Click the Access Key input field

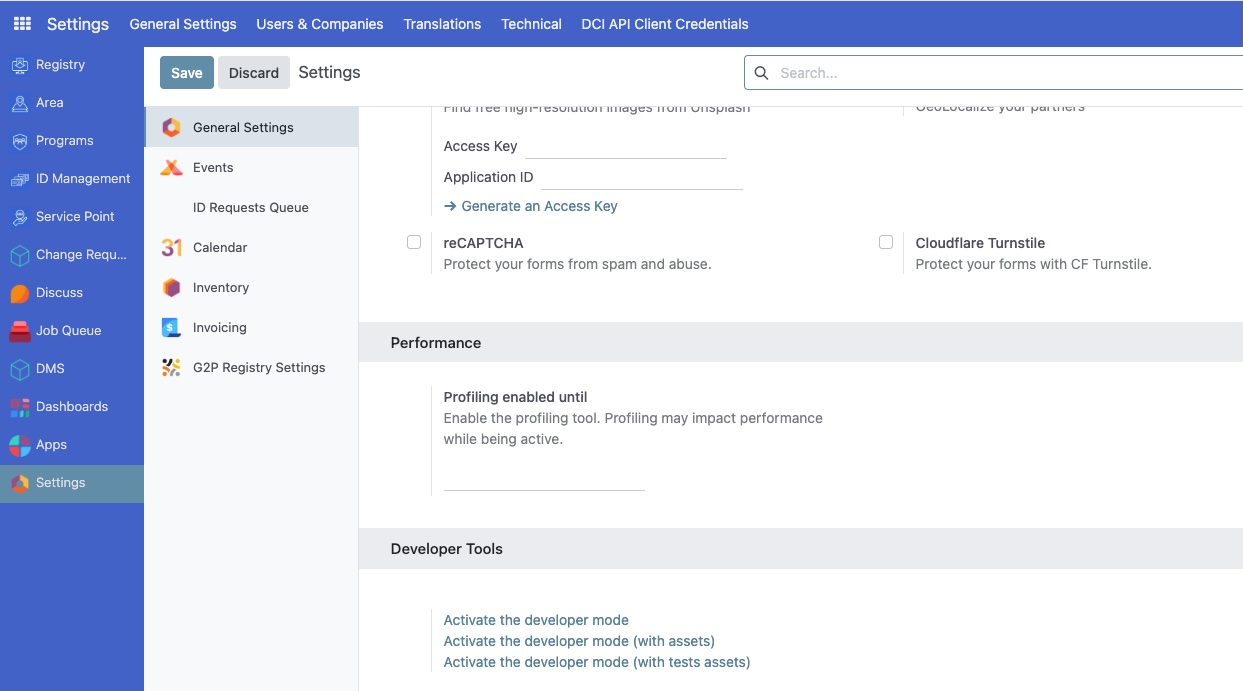click(x=625, y=146)
